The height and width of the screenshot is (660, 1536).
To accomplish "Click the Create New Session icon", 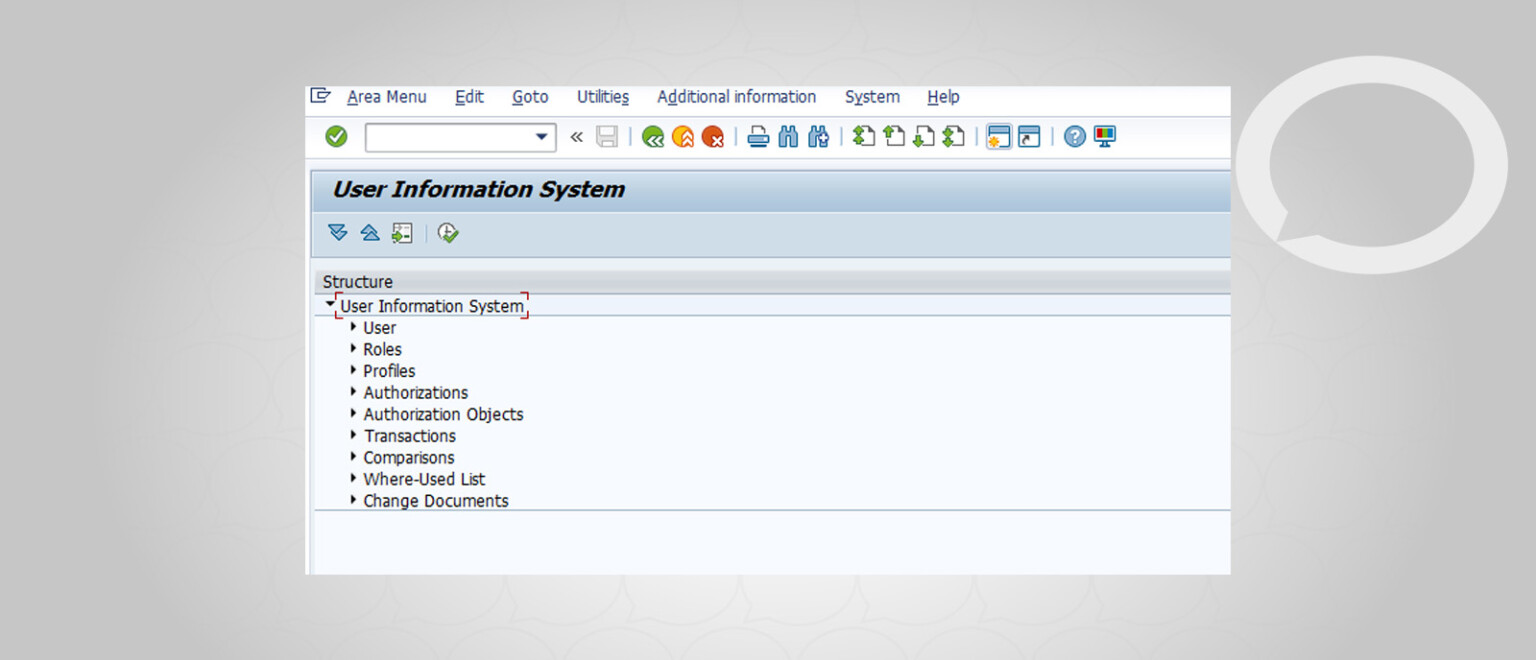I will tap(999, 137).
